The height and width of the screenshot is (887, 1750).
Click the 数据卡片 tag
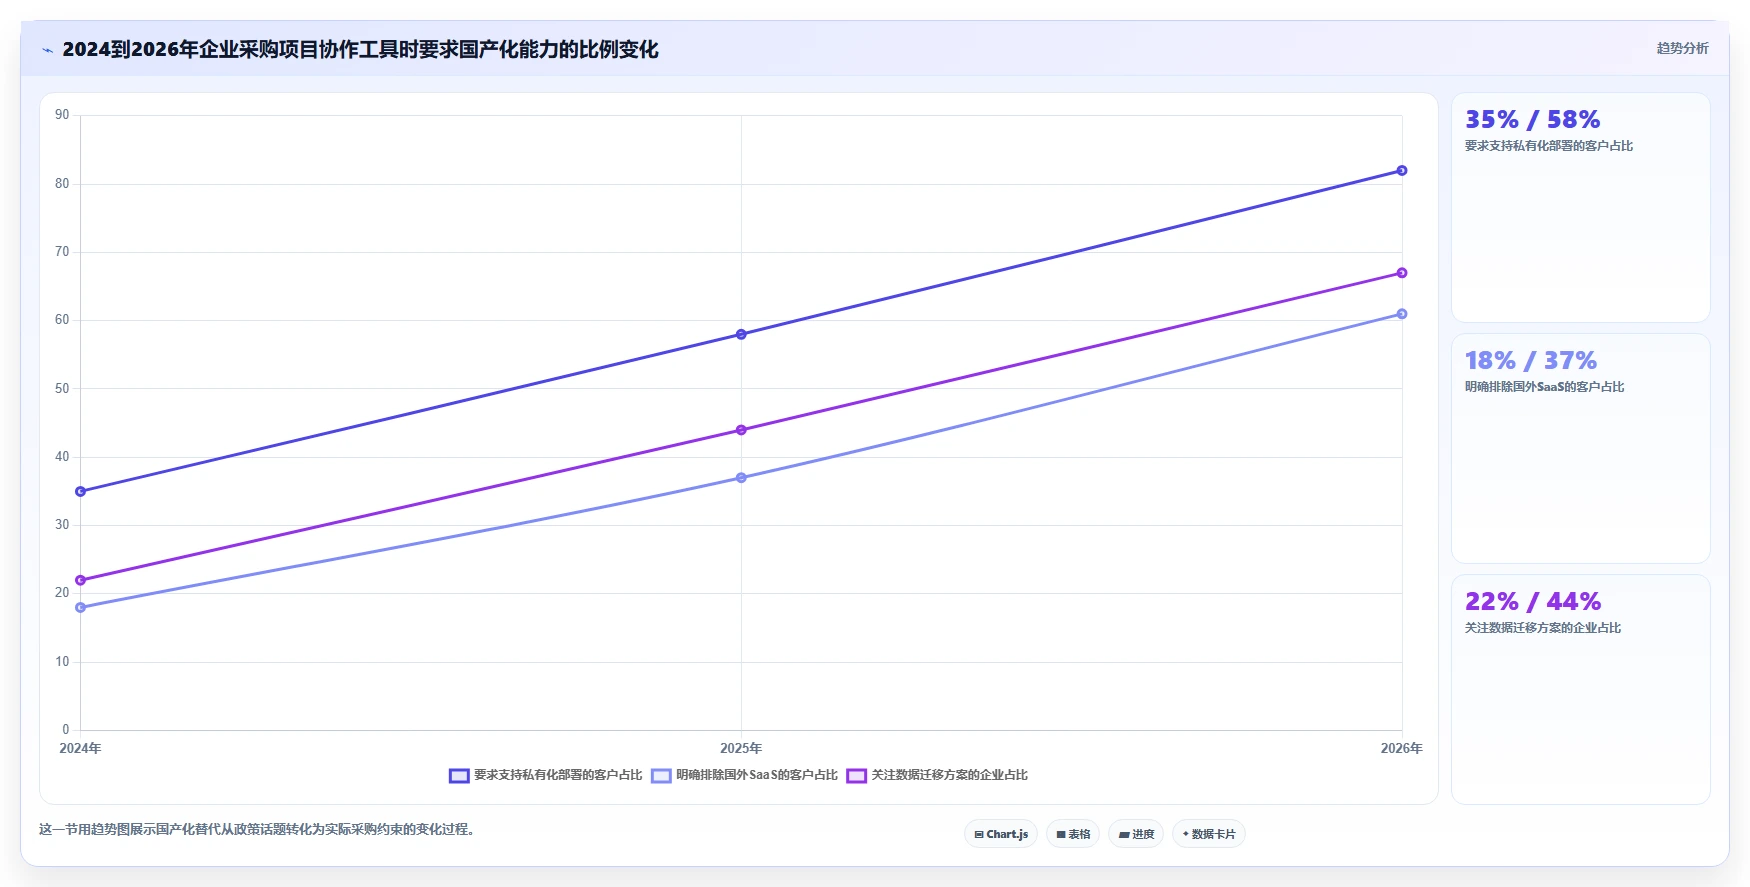tap(1209, 834)
